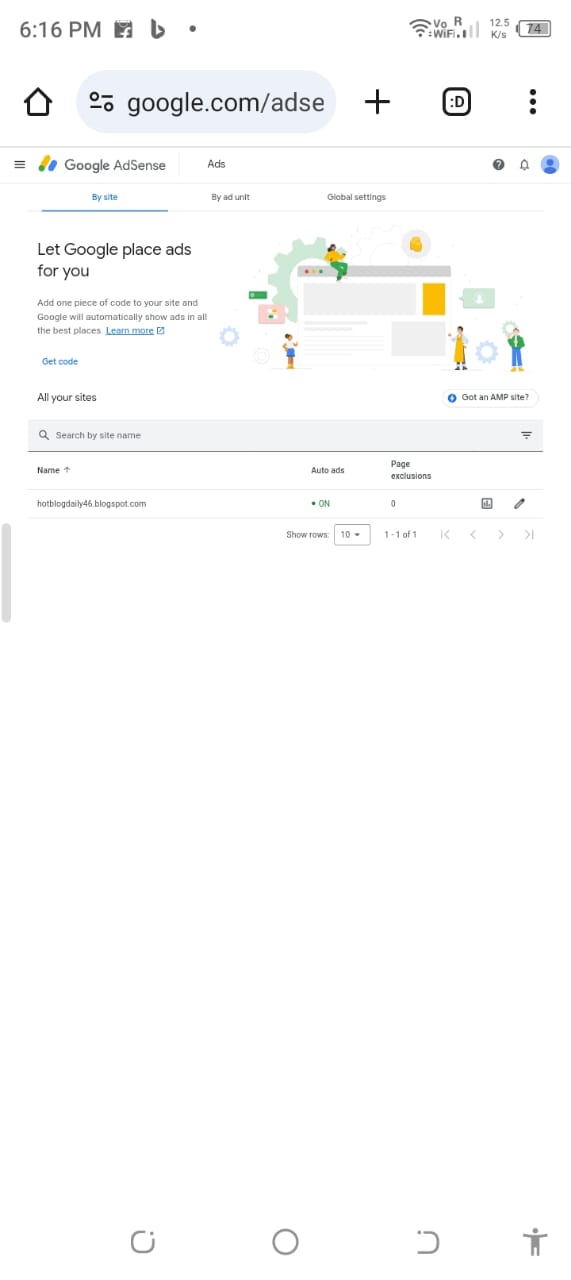Open the help question mark icon
571x1280 pixels.
tap(498, 165)
